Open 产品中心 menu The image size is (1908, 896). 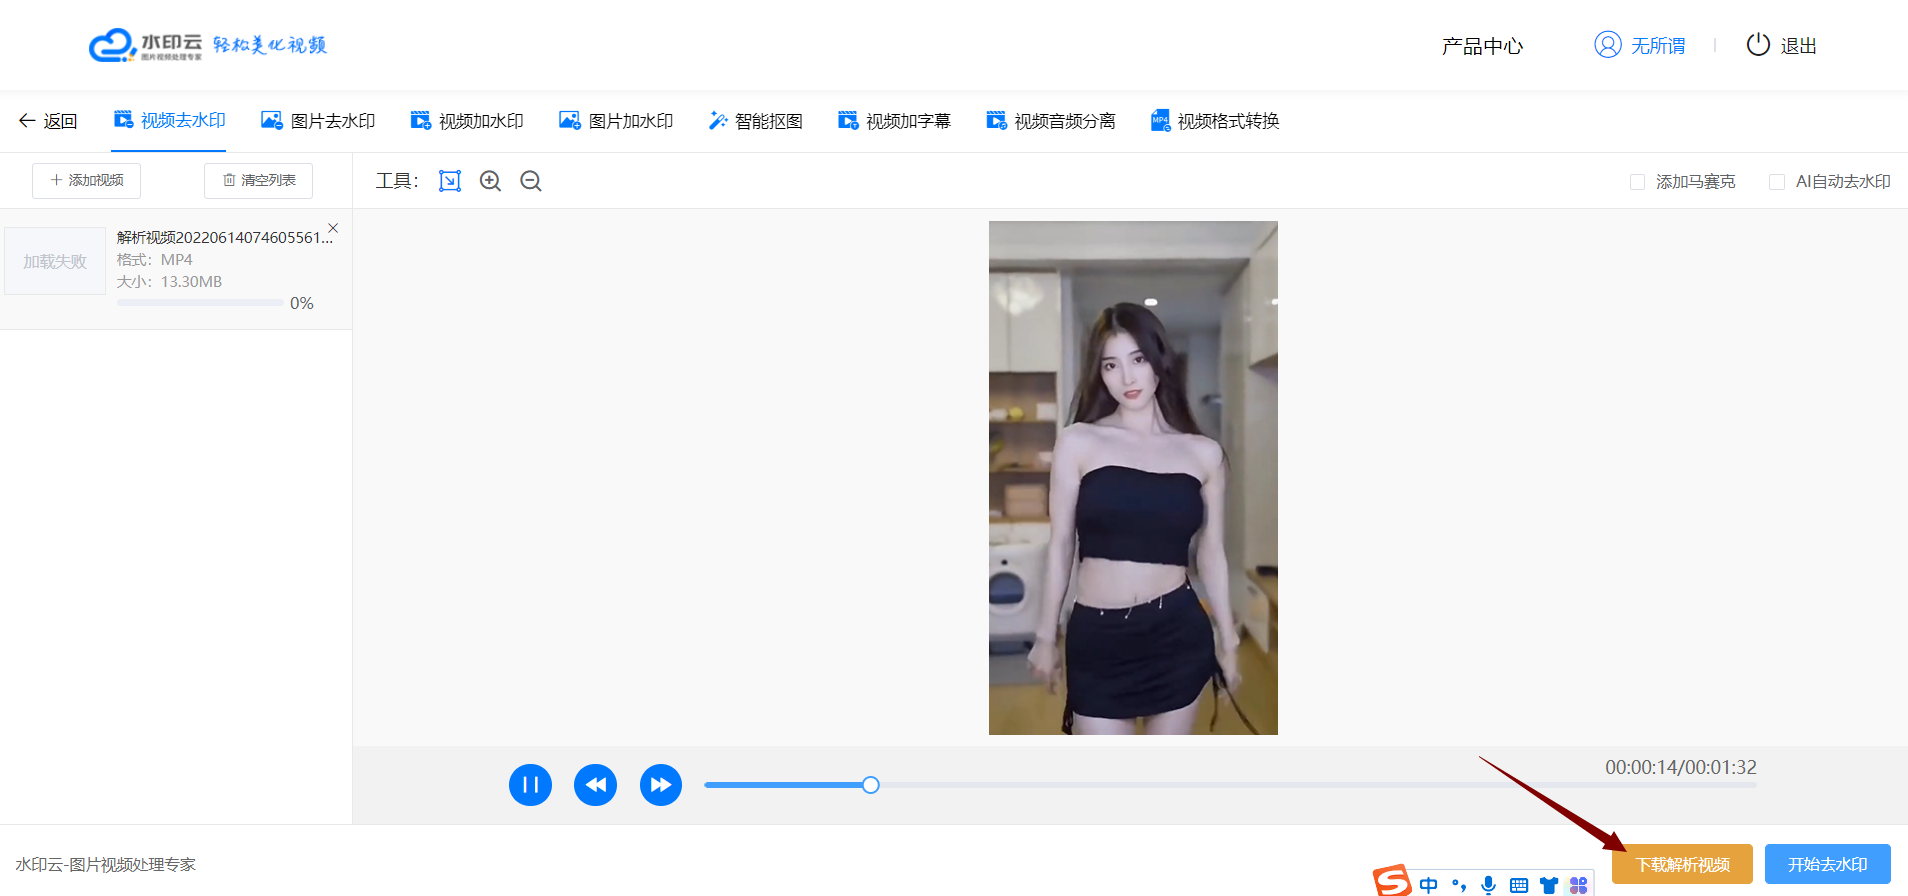1482,46
